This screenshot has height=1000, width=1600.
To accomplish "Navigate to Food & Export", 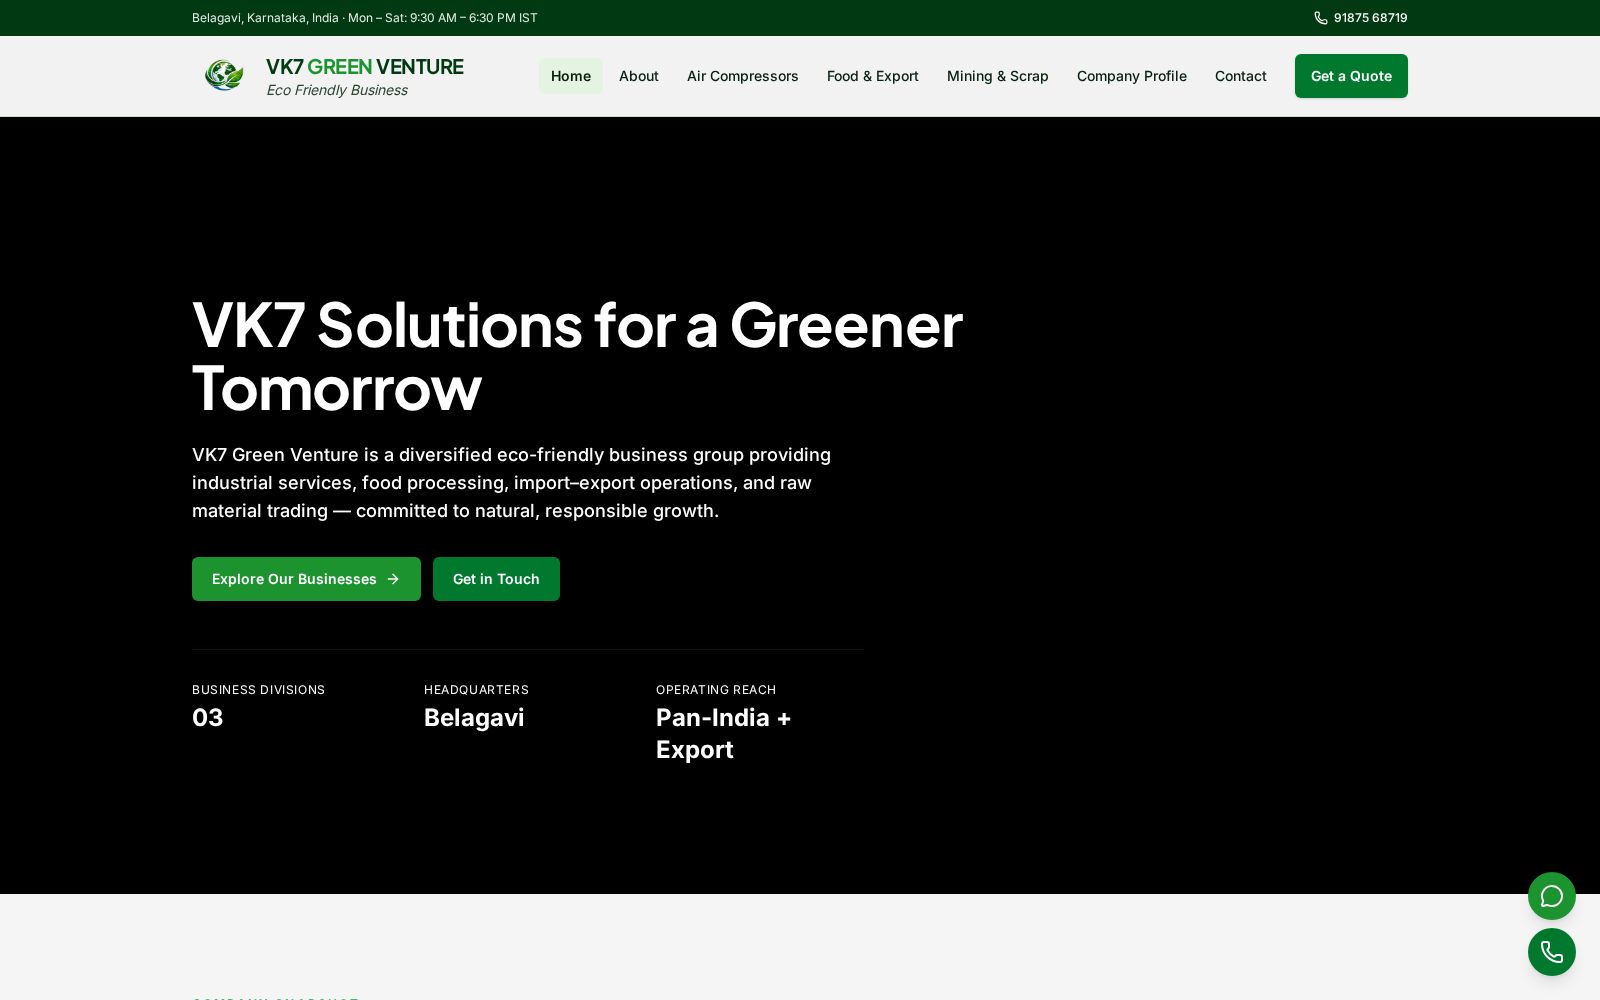I will [872, 76].
